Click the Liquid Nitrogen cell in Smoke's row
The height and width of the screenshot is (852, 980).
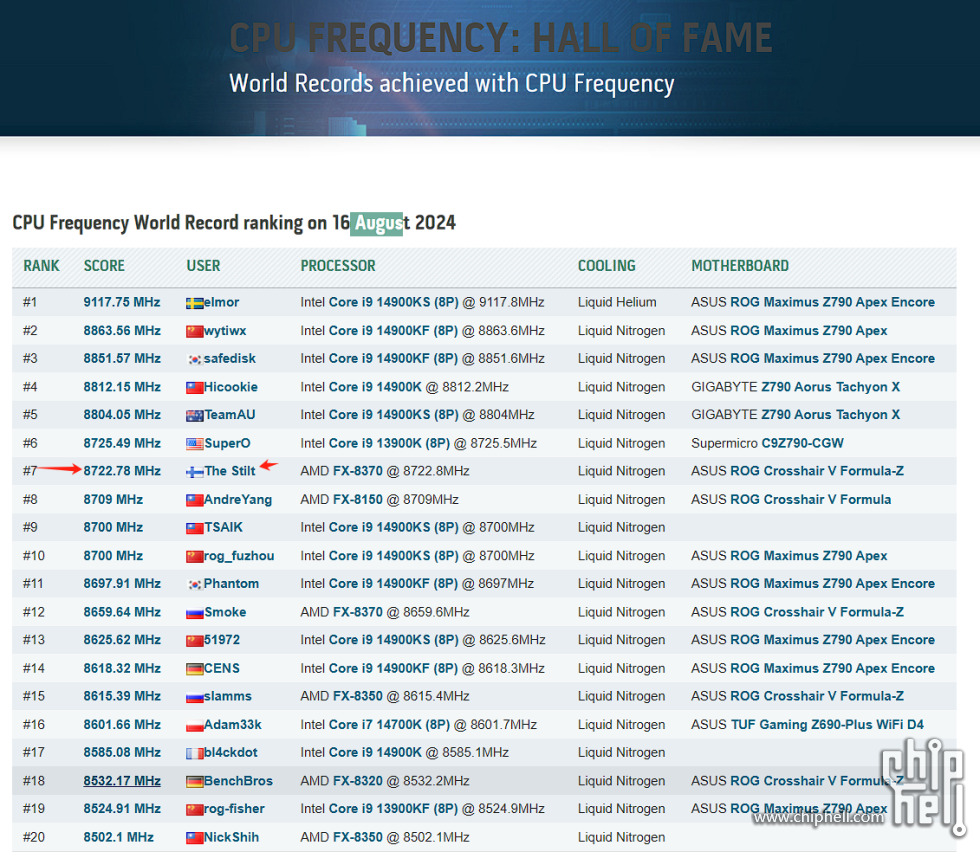pyautogui.click(x=621, y=612)
